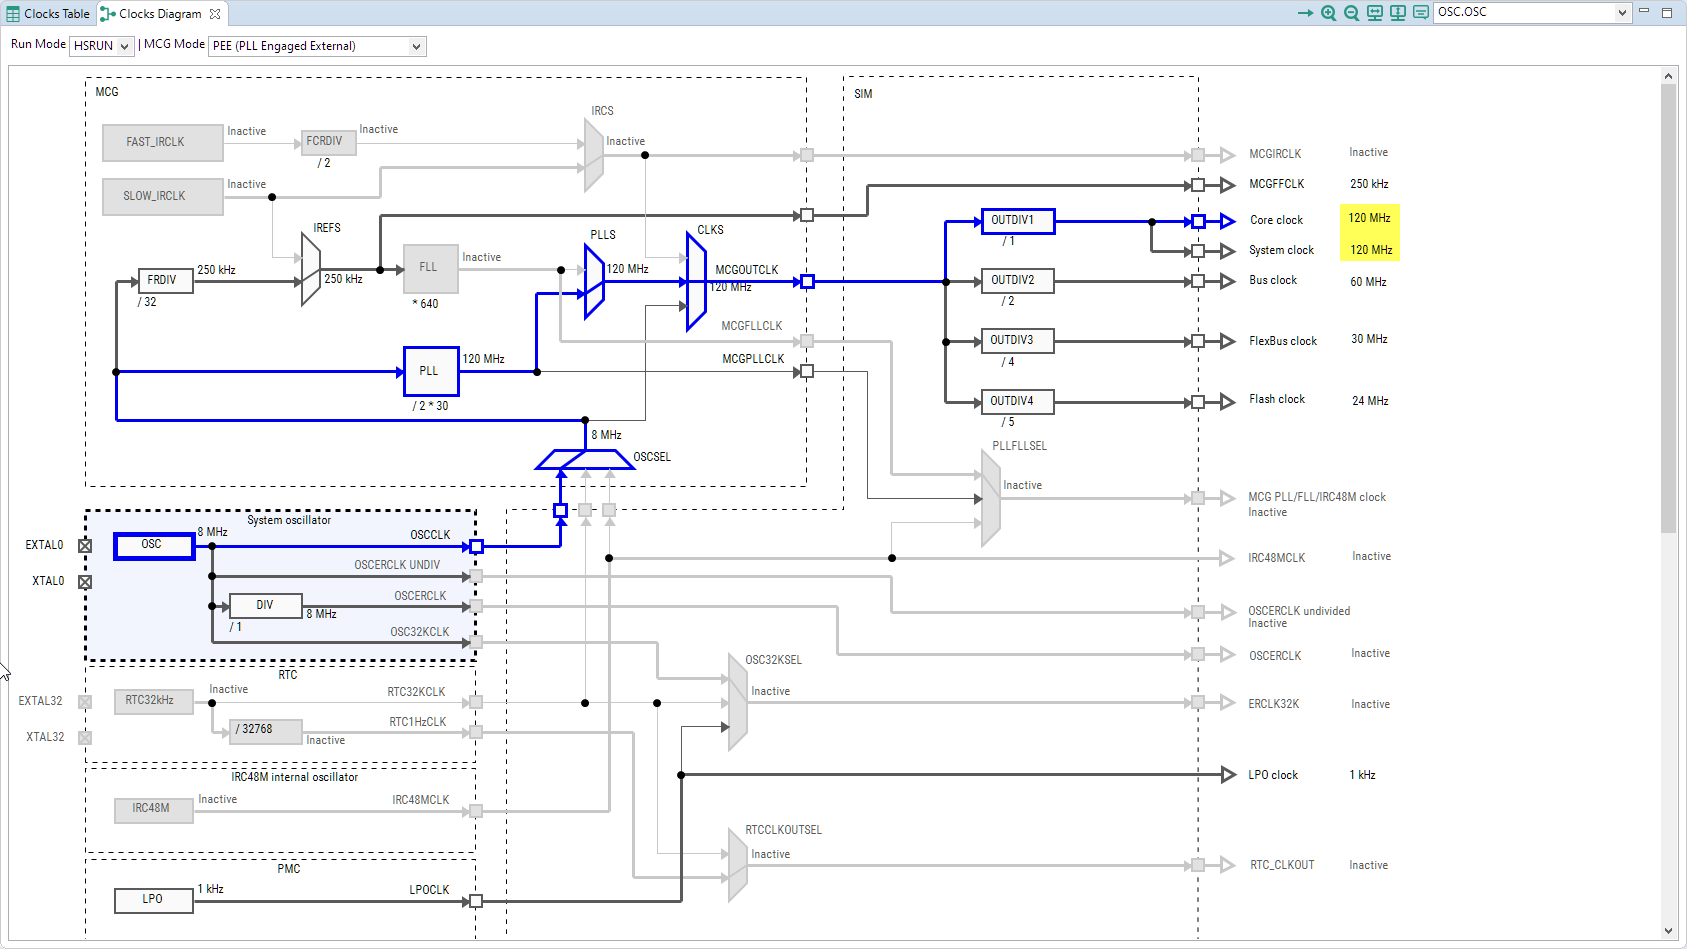This screenshot has width=1687, height=949.
Task: Click the zoom in magnifier icon
Action: point(1328,13)
